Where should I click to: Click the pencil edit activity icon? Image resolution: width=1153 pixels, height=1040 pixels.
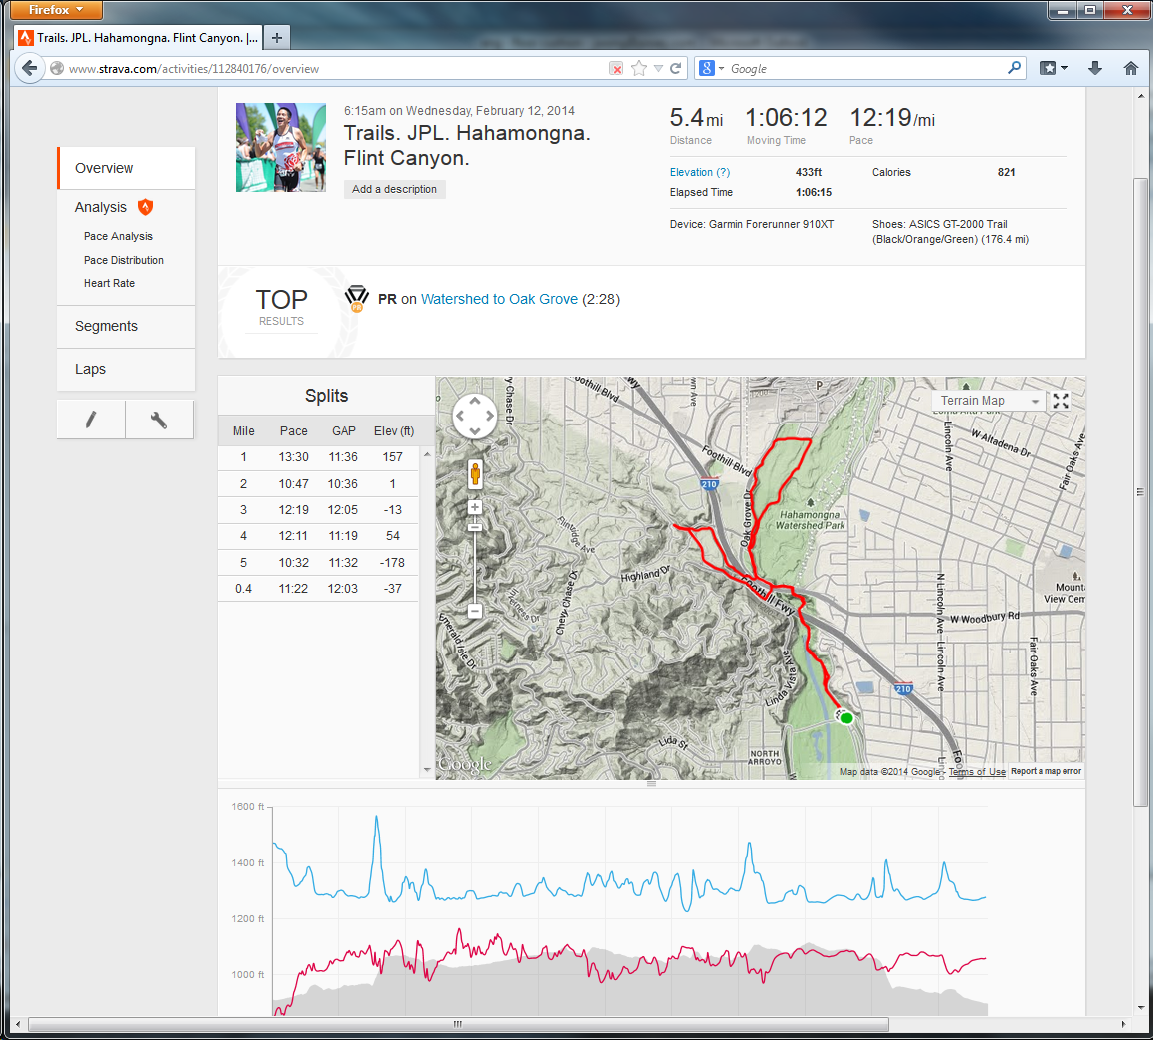91,420
